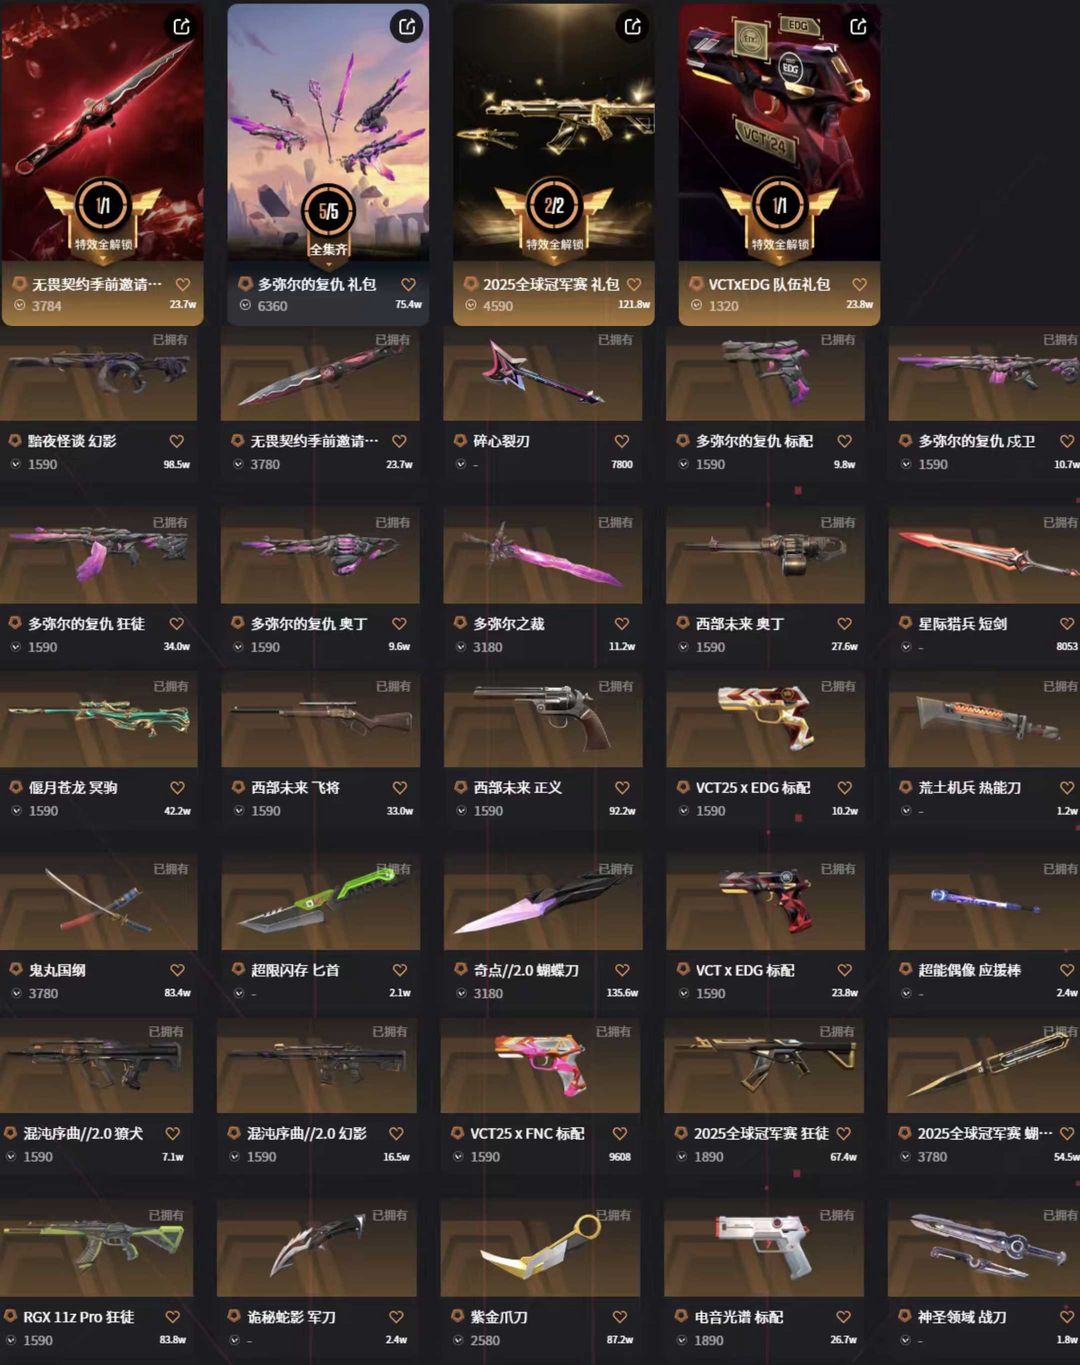
Task: Click share icon on 2025全球冠军赛 礼包 card
Action: coord(633,26)
